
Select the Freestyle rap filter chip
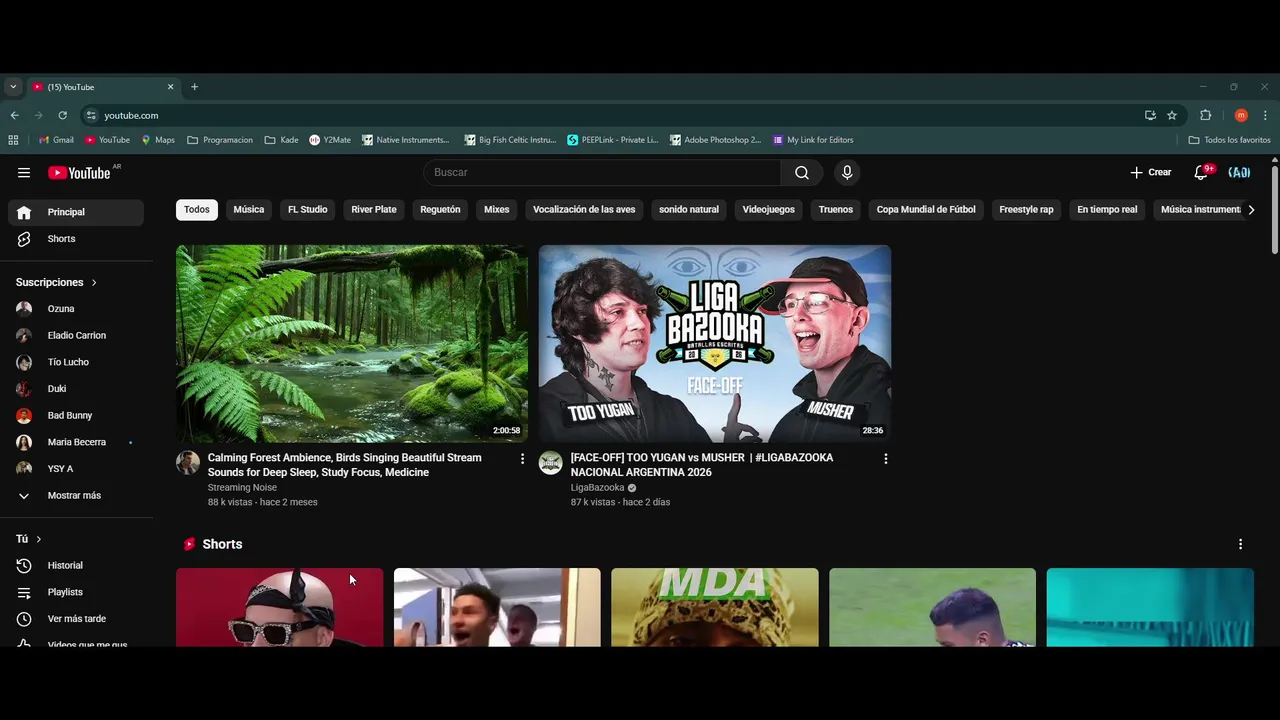pos(1026,210)
